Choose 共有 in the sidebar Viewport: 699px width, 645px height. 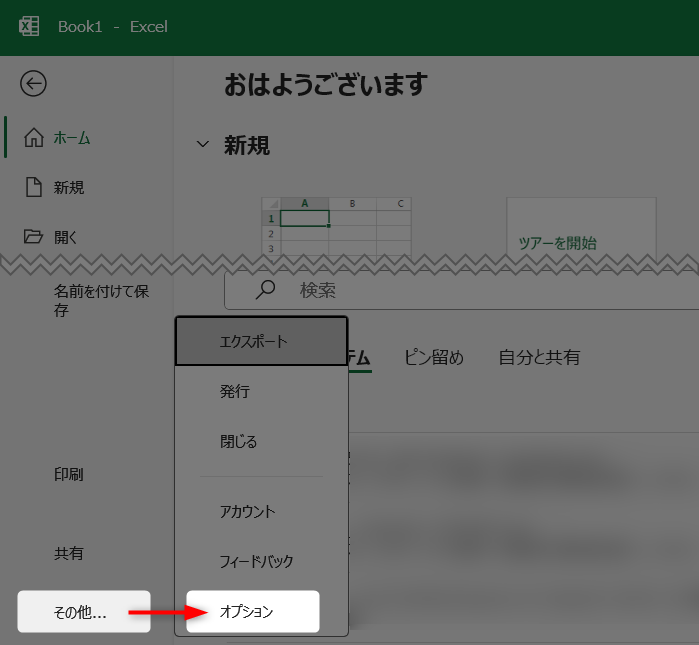point(69,553)
